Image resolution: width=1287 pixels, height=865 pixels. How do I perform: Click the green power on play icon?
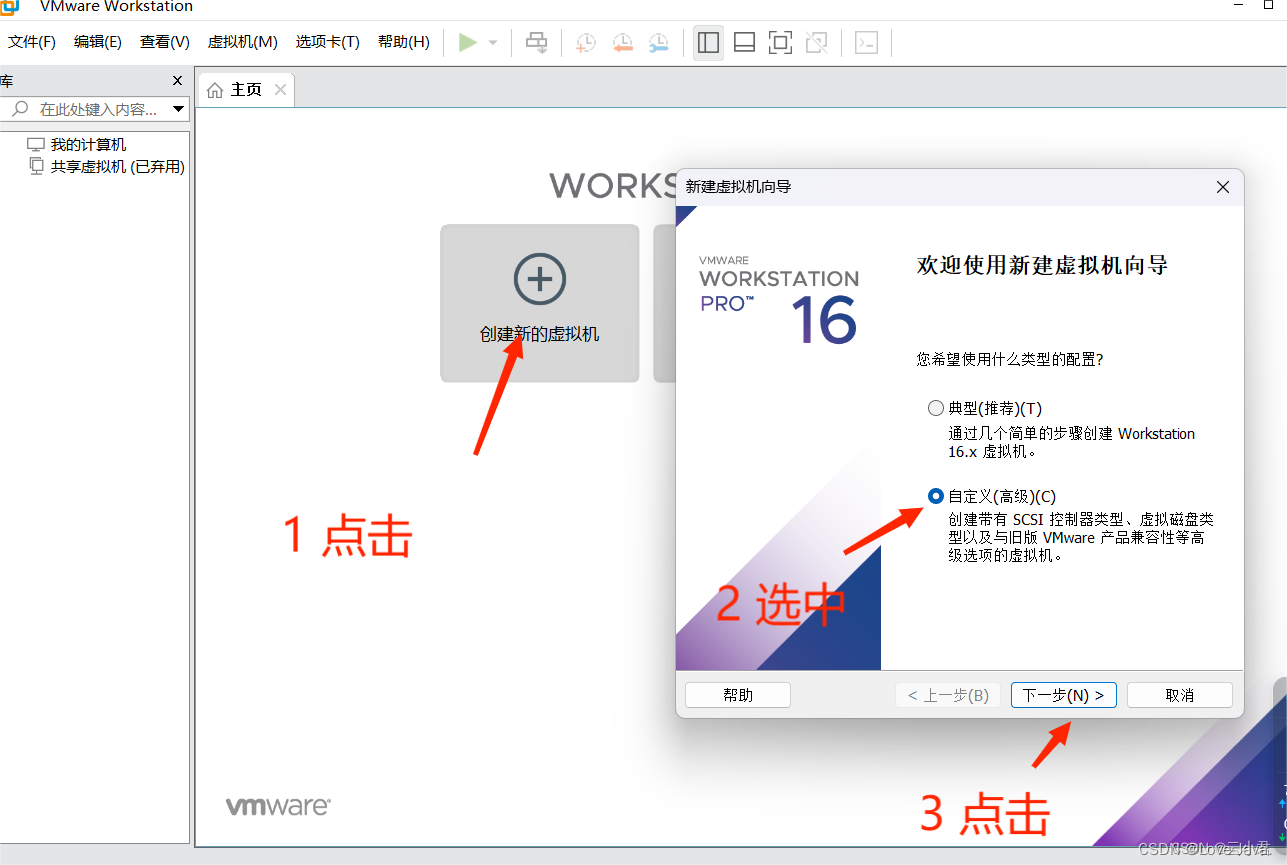tap(467, 42)
